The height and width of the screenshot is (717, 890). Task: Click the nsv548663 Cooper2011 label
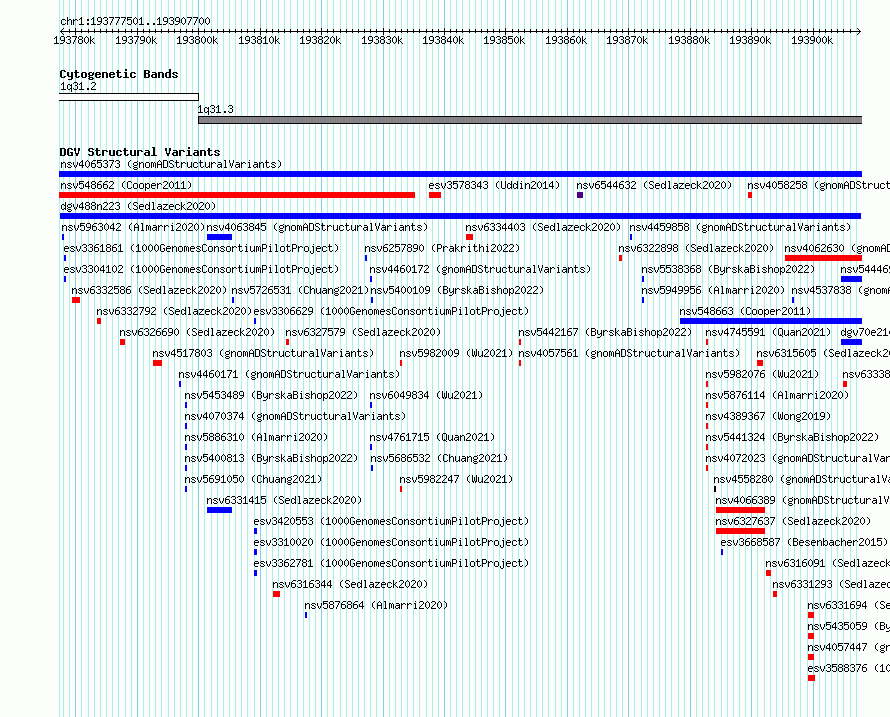coord(745,311)
